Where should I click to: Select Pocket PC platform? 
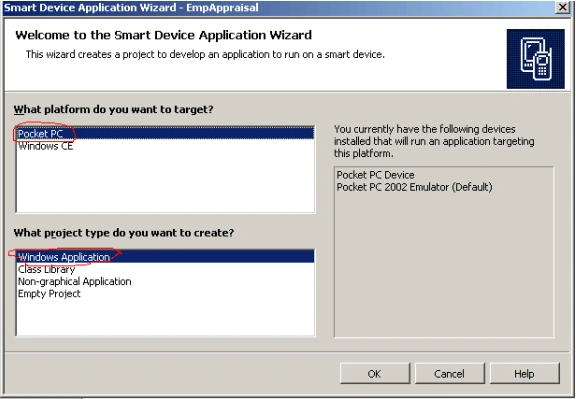pos(165,133)
